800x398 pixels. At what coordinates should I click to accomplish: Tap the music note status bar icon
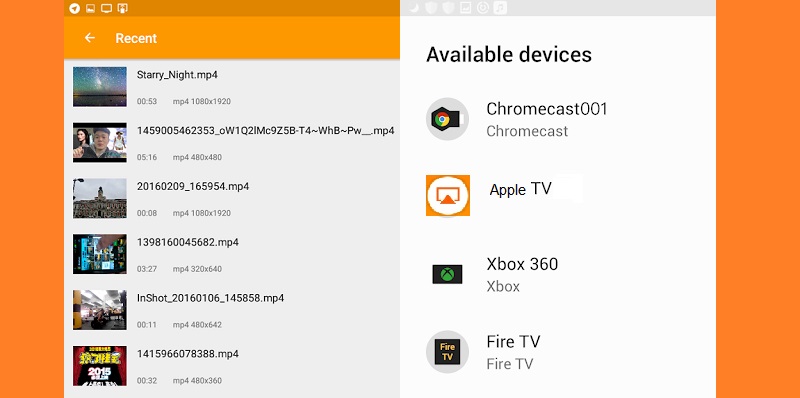pyautogui.click(x=501, y=8)
